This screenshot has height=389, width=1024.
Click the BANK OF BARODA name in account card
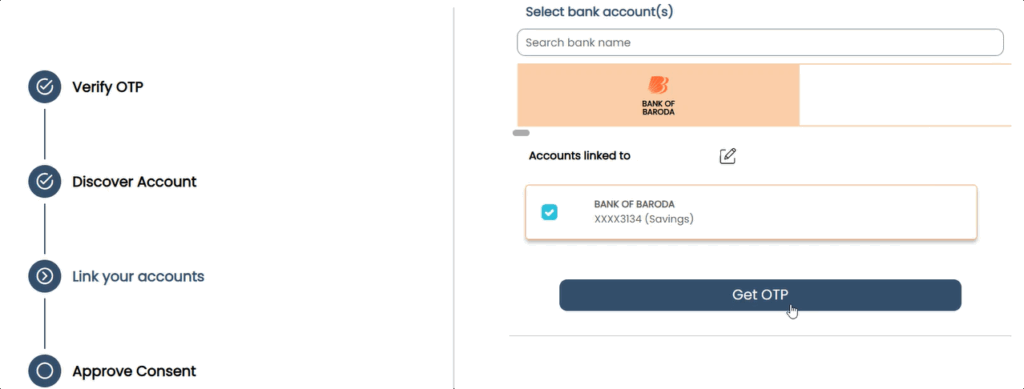[x=634, y=204]
